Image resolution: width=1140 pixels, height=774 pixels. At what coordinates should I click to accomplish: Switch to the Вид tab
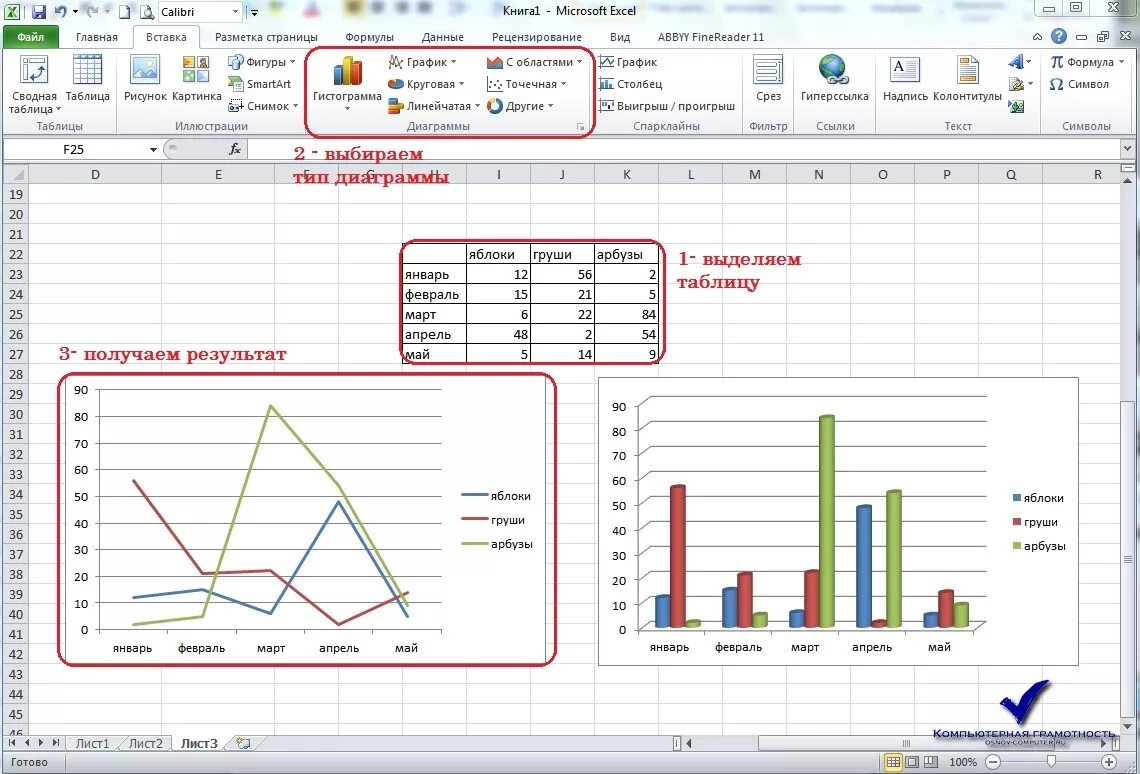pyautogui.click(x=619, y=37)
